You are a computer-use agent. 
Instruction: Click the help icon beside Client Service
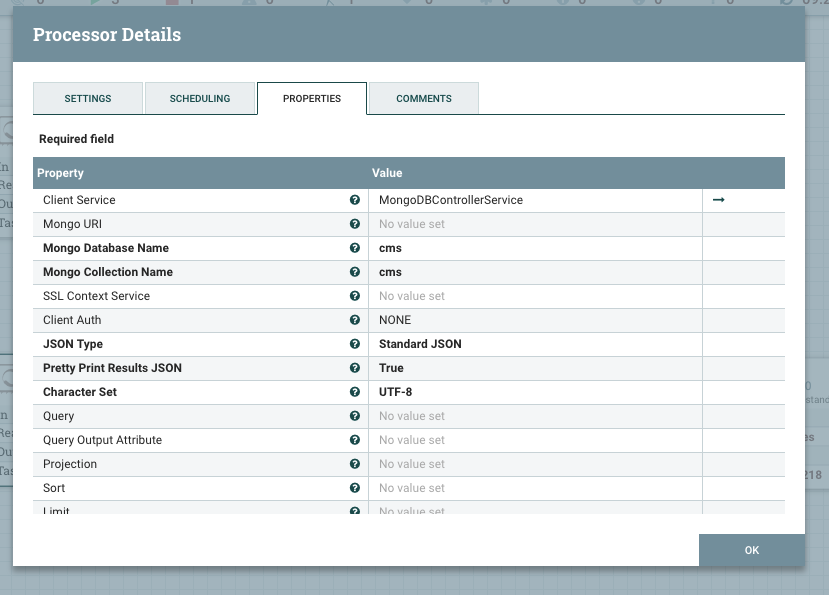point(355,200)
